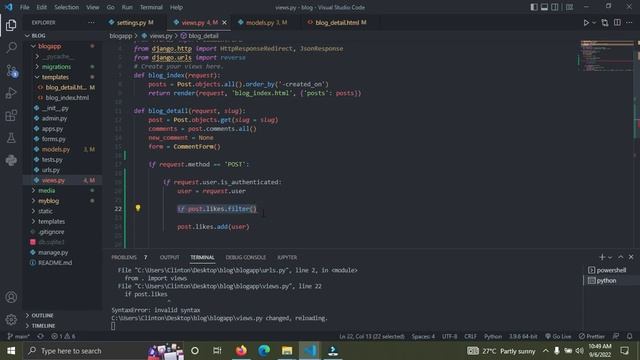Expand the TIMELINE section

point(43,326)
